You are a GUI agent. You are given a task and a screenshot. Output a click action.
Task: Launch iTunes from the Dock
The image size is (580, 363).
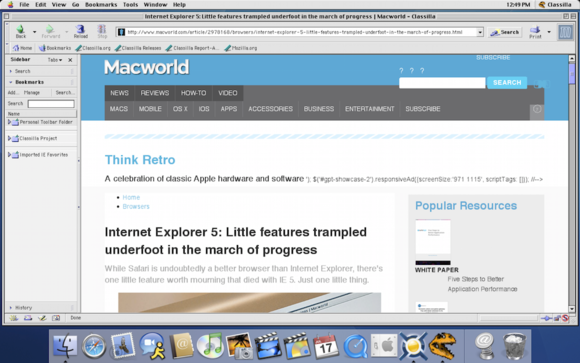pos(210,346)
